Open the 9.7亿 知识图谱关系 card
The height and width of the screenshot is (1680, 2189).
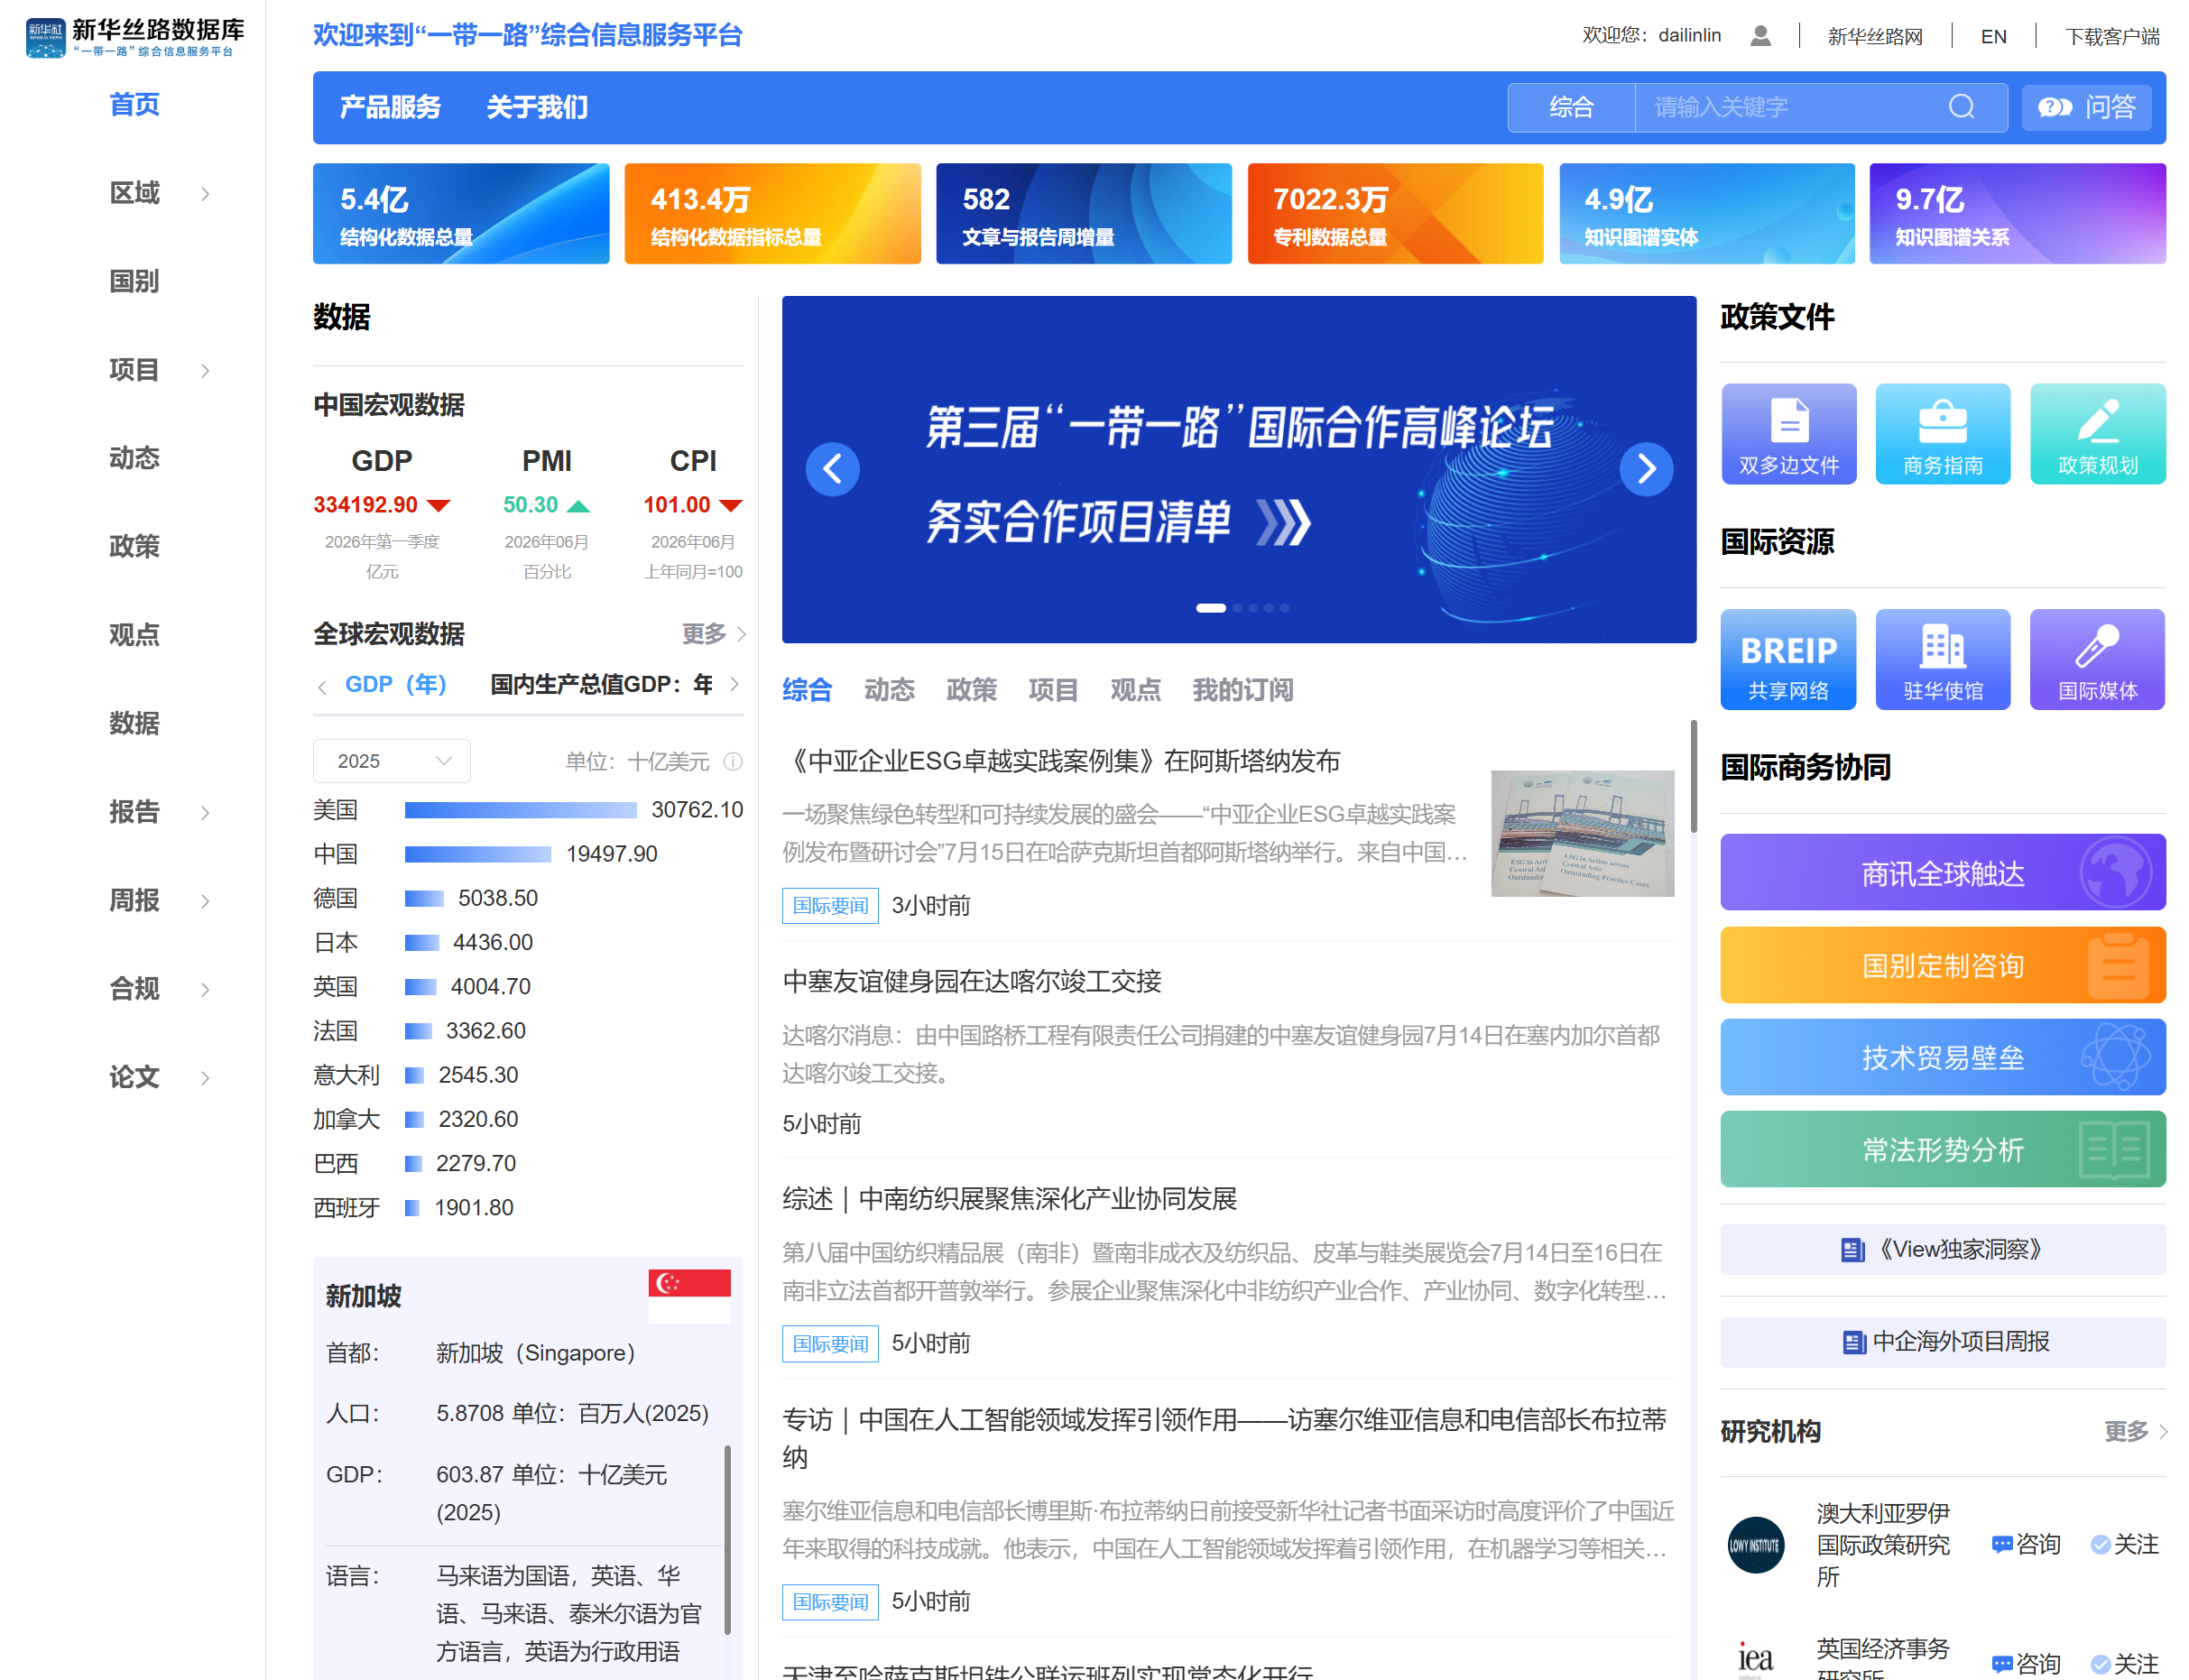click(x=2017, y=214)
